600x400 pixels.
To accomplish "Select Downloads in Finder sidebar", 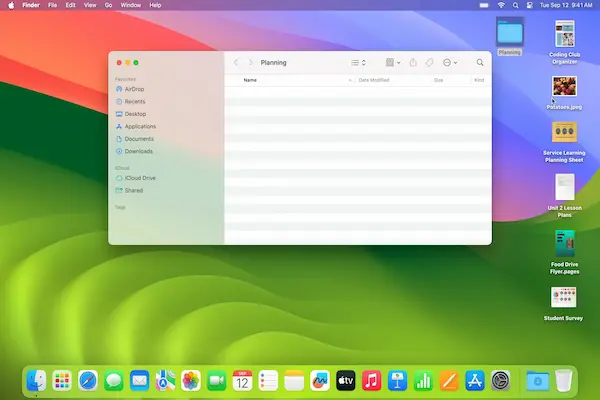I will click(134, 151).
